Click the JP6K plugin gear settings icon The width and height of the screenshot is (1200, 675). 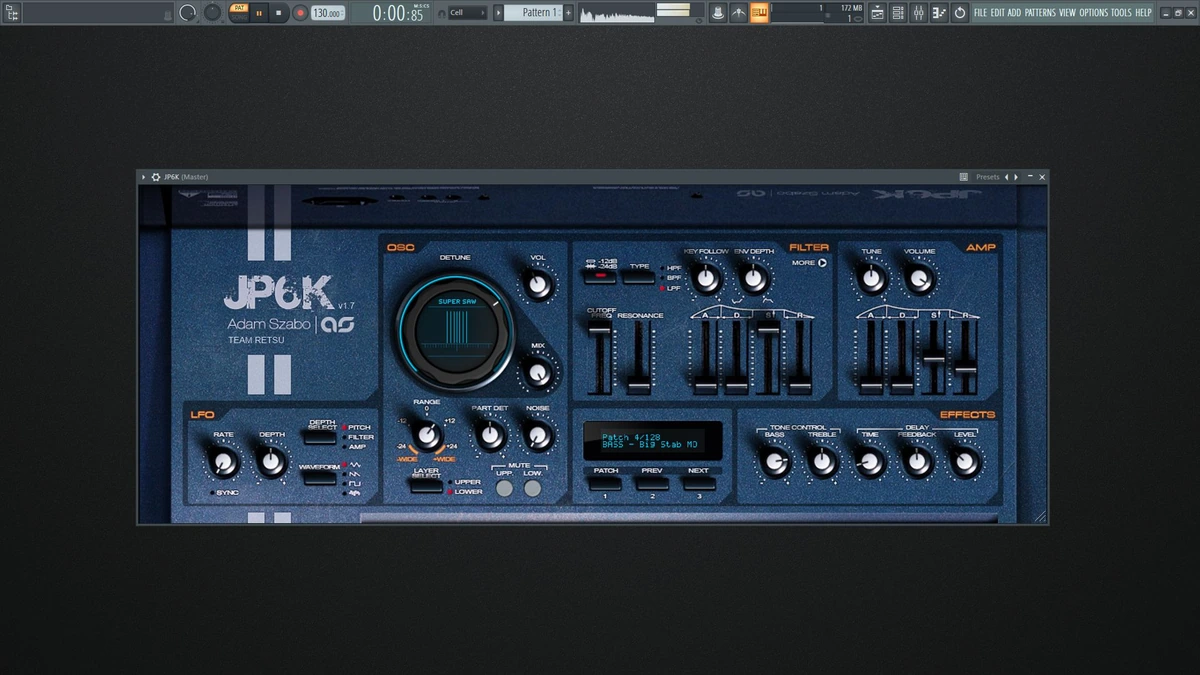pyautogui.click(x=156, y=177)
